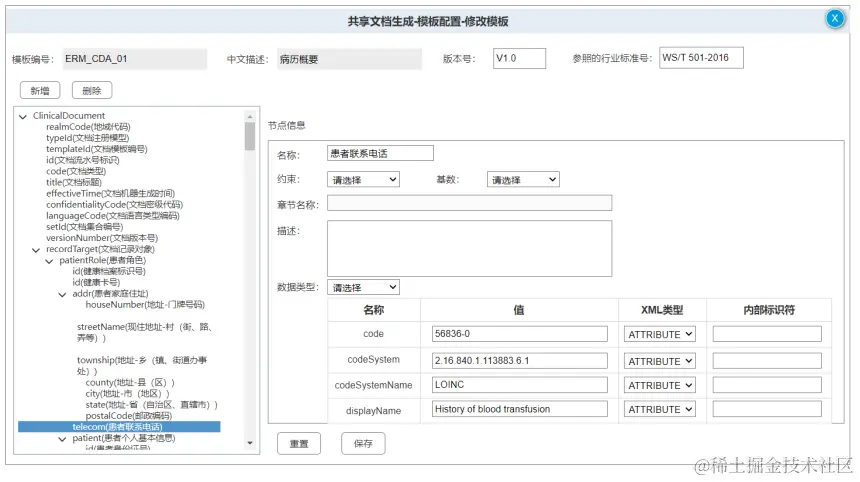
Task: Click the 章节名称 input field
Action: pos(469,203)
